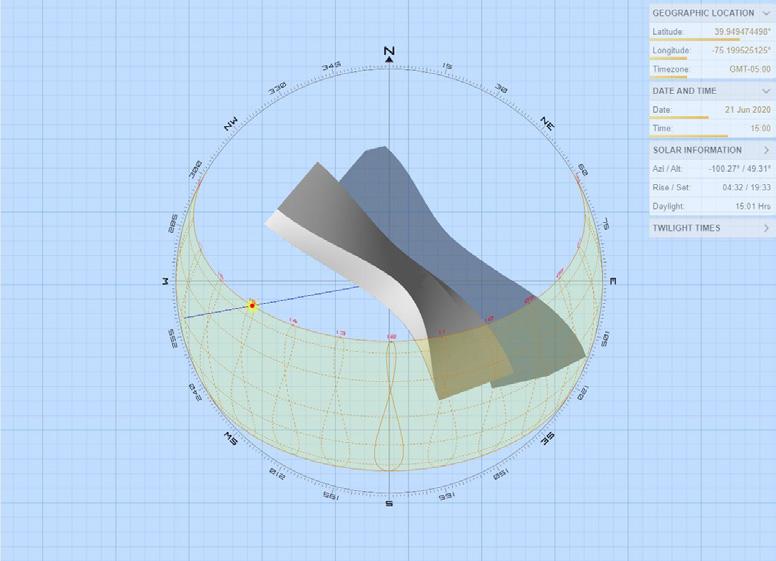Expand the Solar Information section chevron
Viewport: 776px width, 561px height.
point(767,150)
